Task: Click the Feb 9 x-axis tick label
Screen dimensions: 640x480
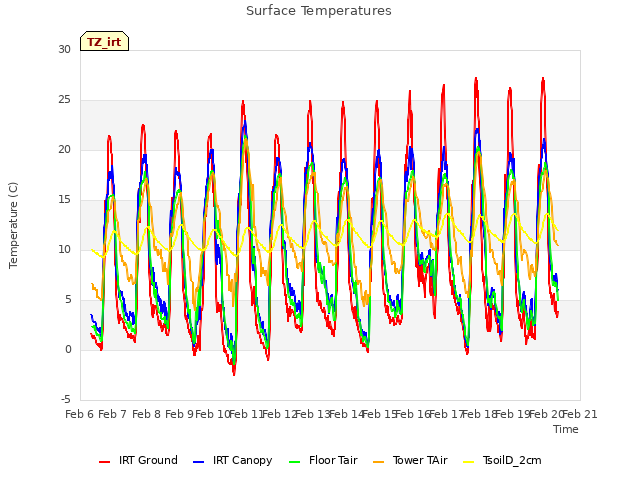Action: (x=179, y=414)
